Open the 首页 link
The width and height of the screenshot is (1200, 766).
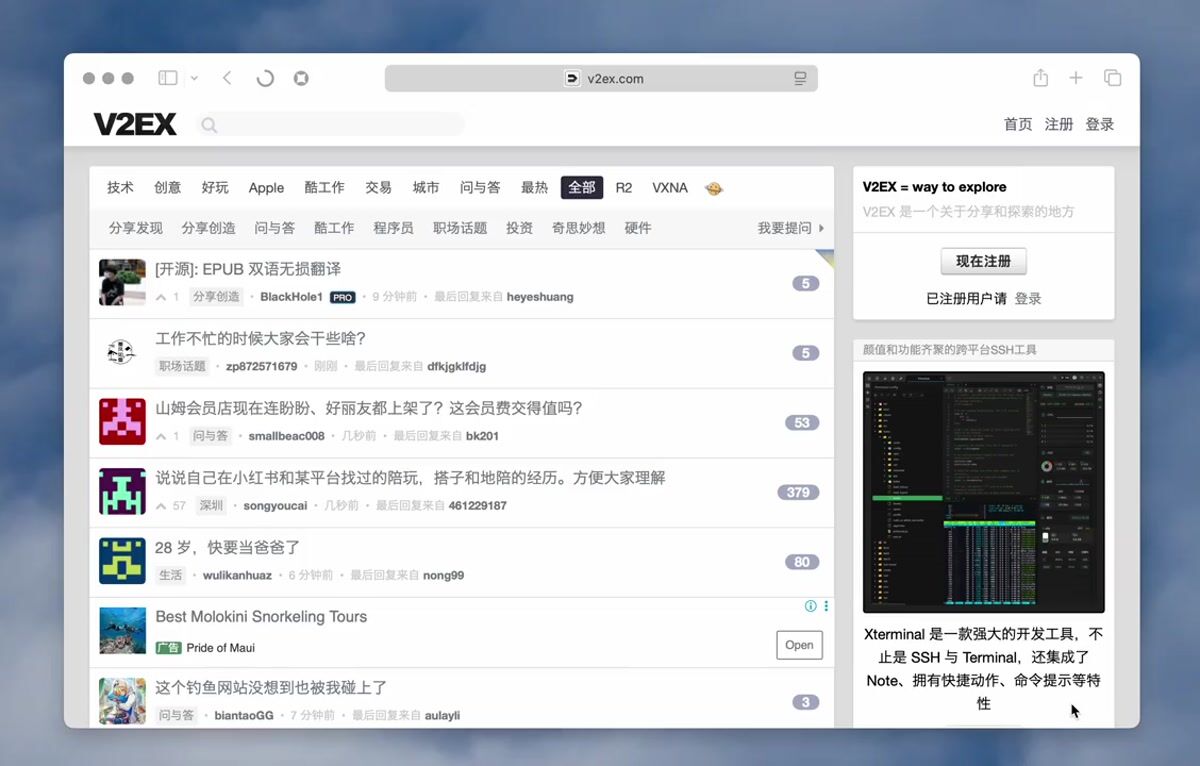[x=1018, y=124]
